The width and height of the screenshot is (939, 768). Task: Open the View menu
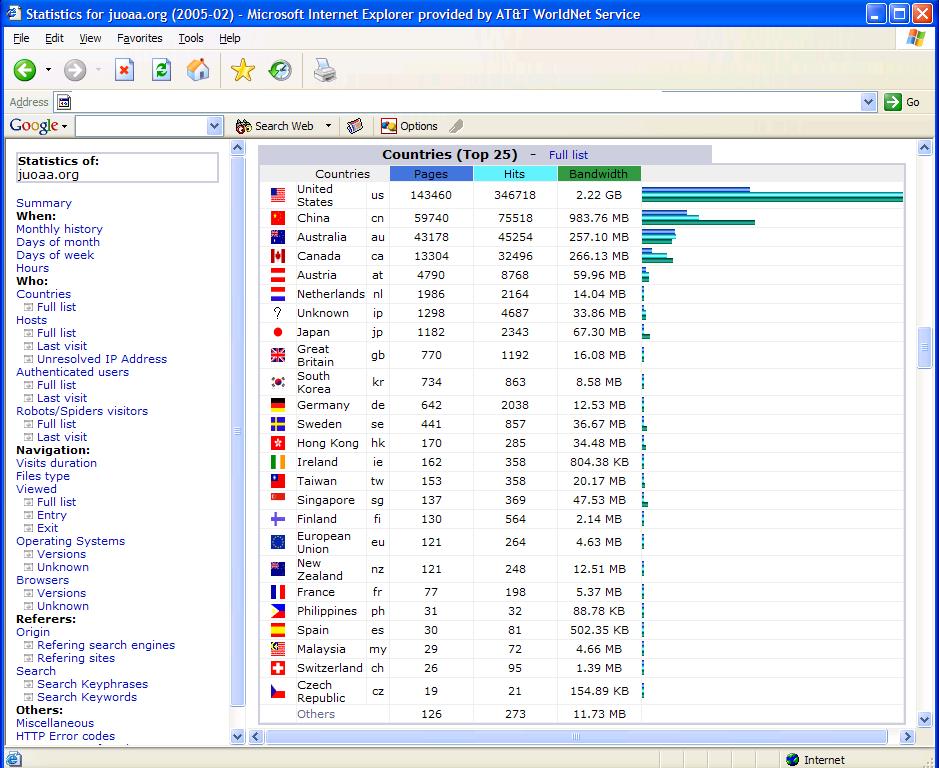pos(90,38)
